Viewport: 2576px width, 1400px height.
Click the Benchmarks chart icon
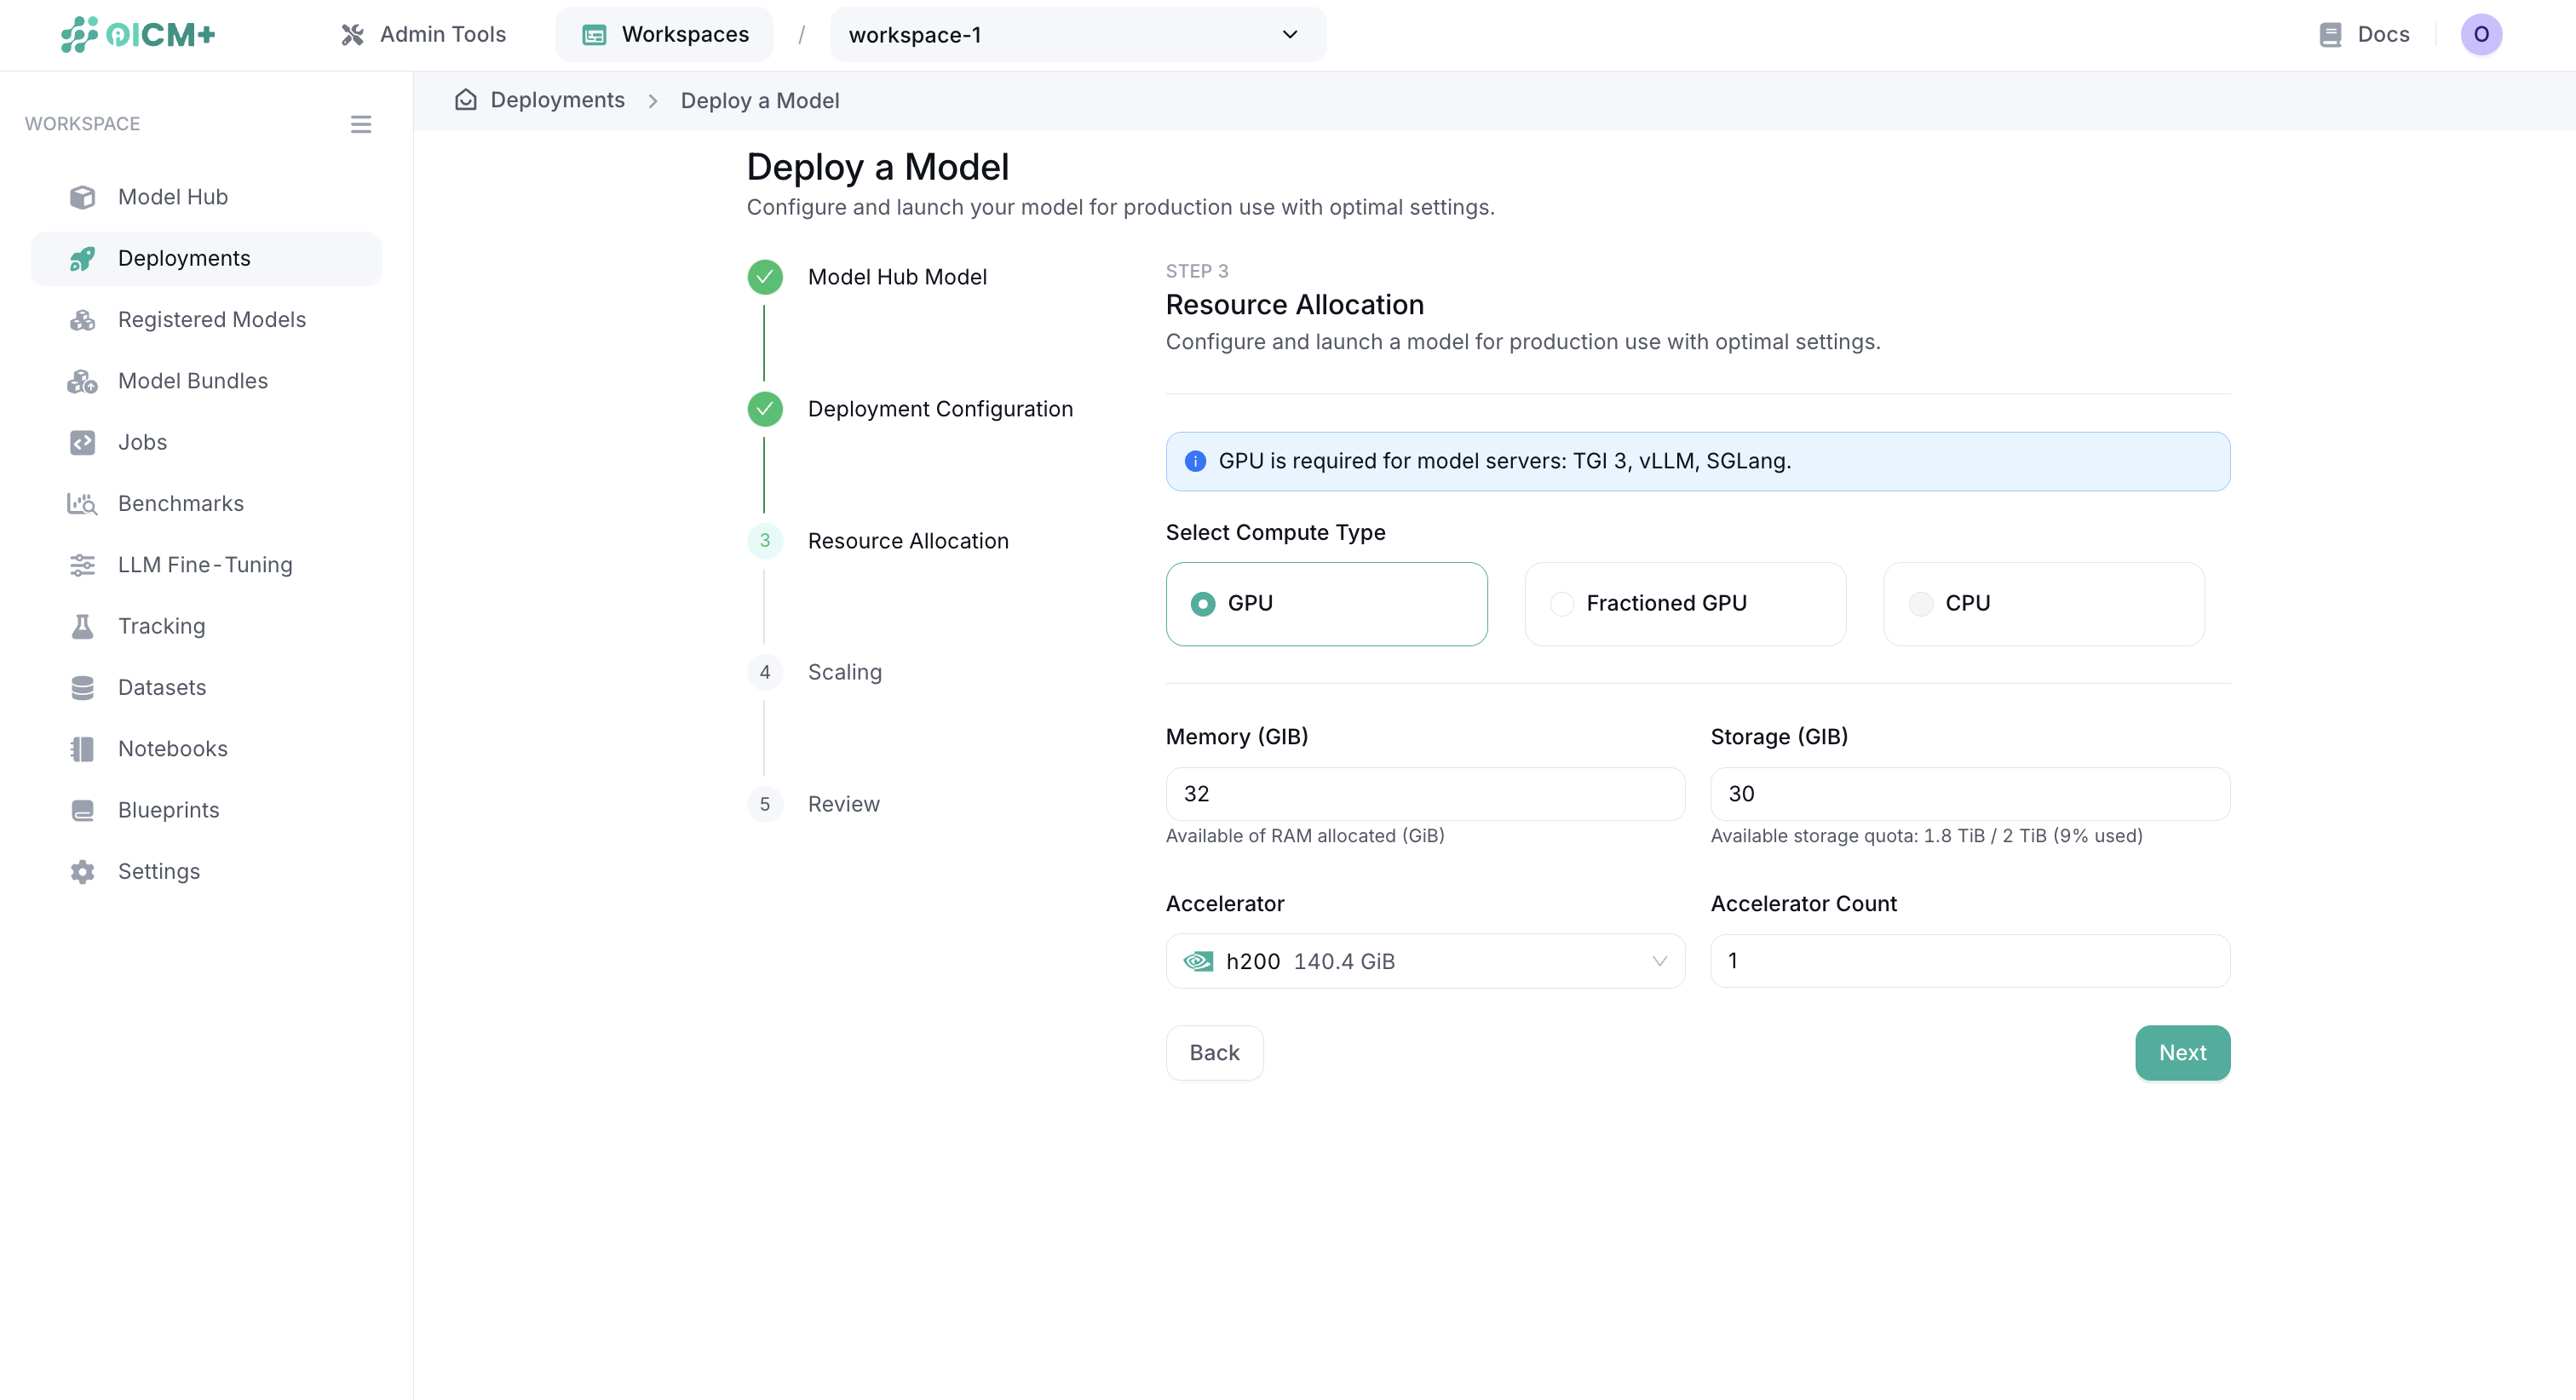click(82, 503)
